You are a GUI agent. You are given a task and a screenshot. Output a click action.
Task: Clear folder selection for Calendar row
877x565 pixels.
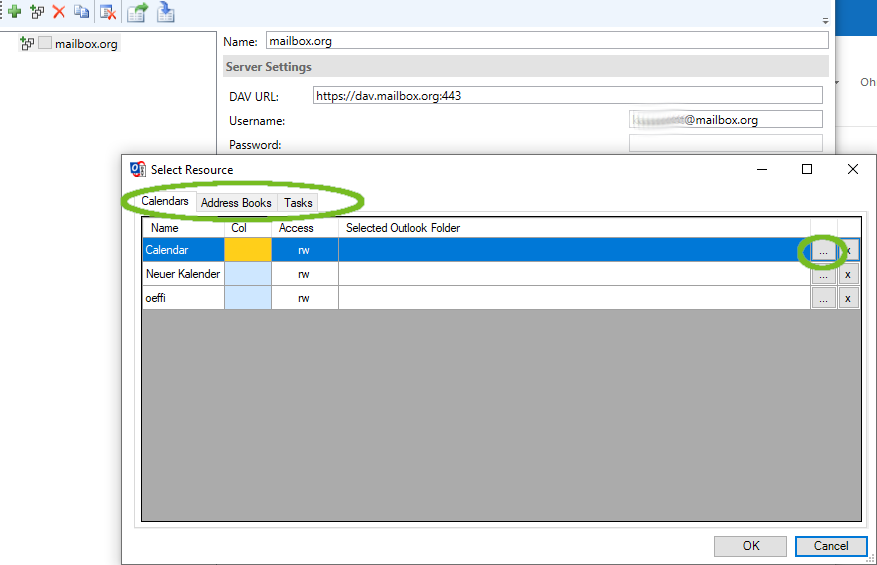pyautogui.click(x=848, y=251)
